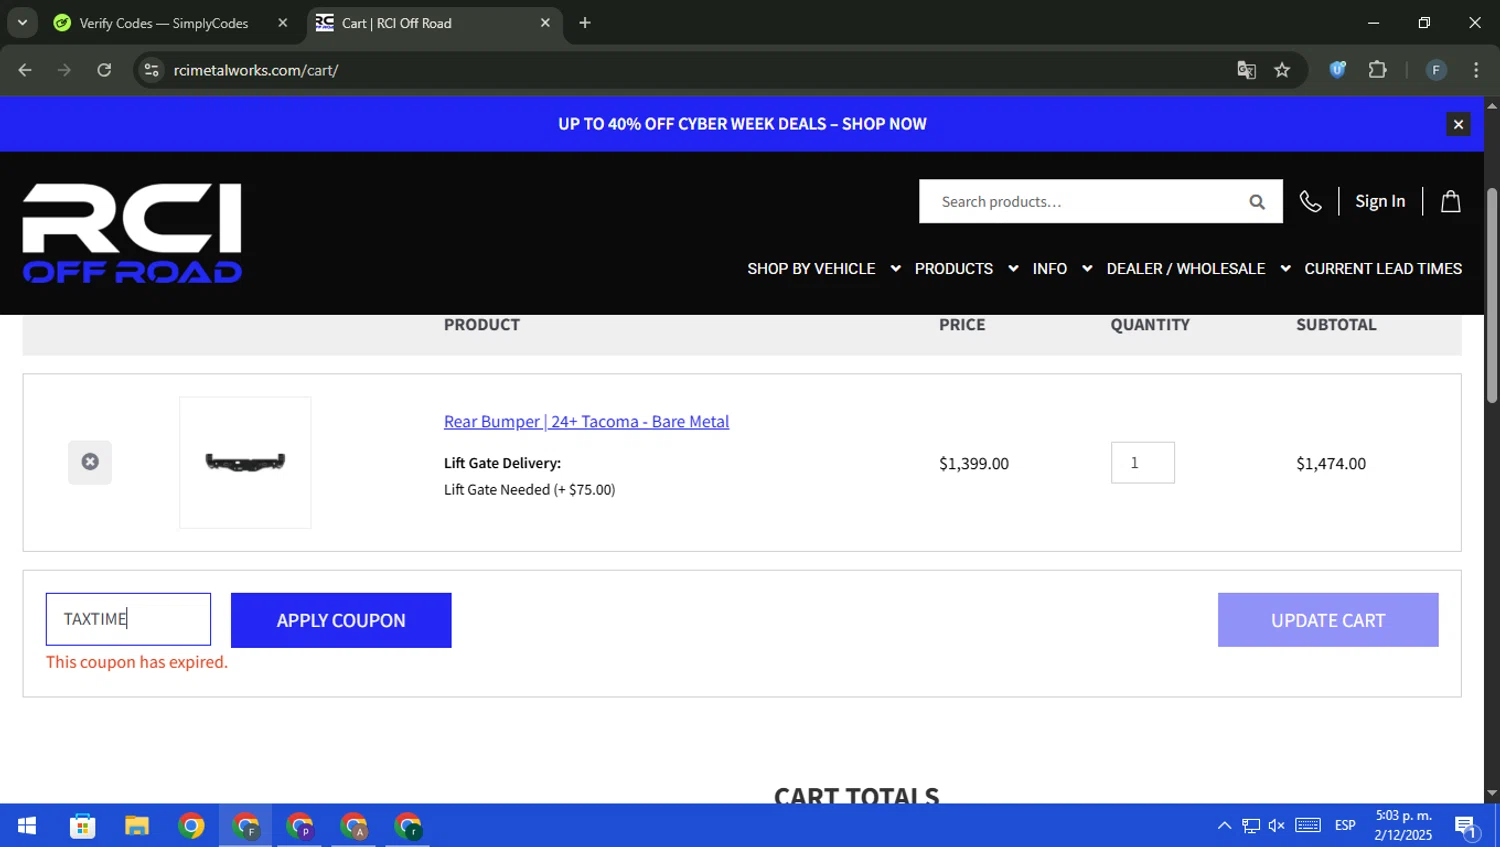Click the muted volume tray icon
This screenshot has width=1500, height=847.
[x=1277, y=826]
